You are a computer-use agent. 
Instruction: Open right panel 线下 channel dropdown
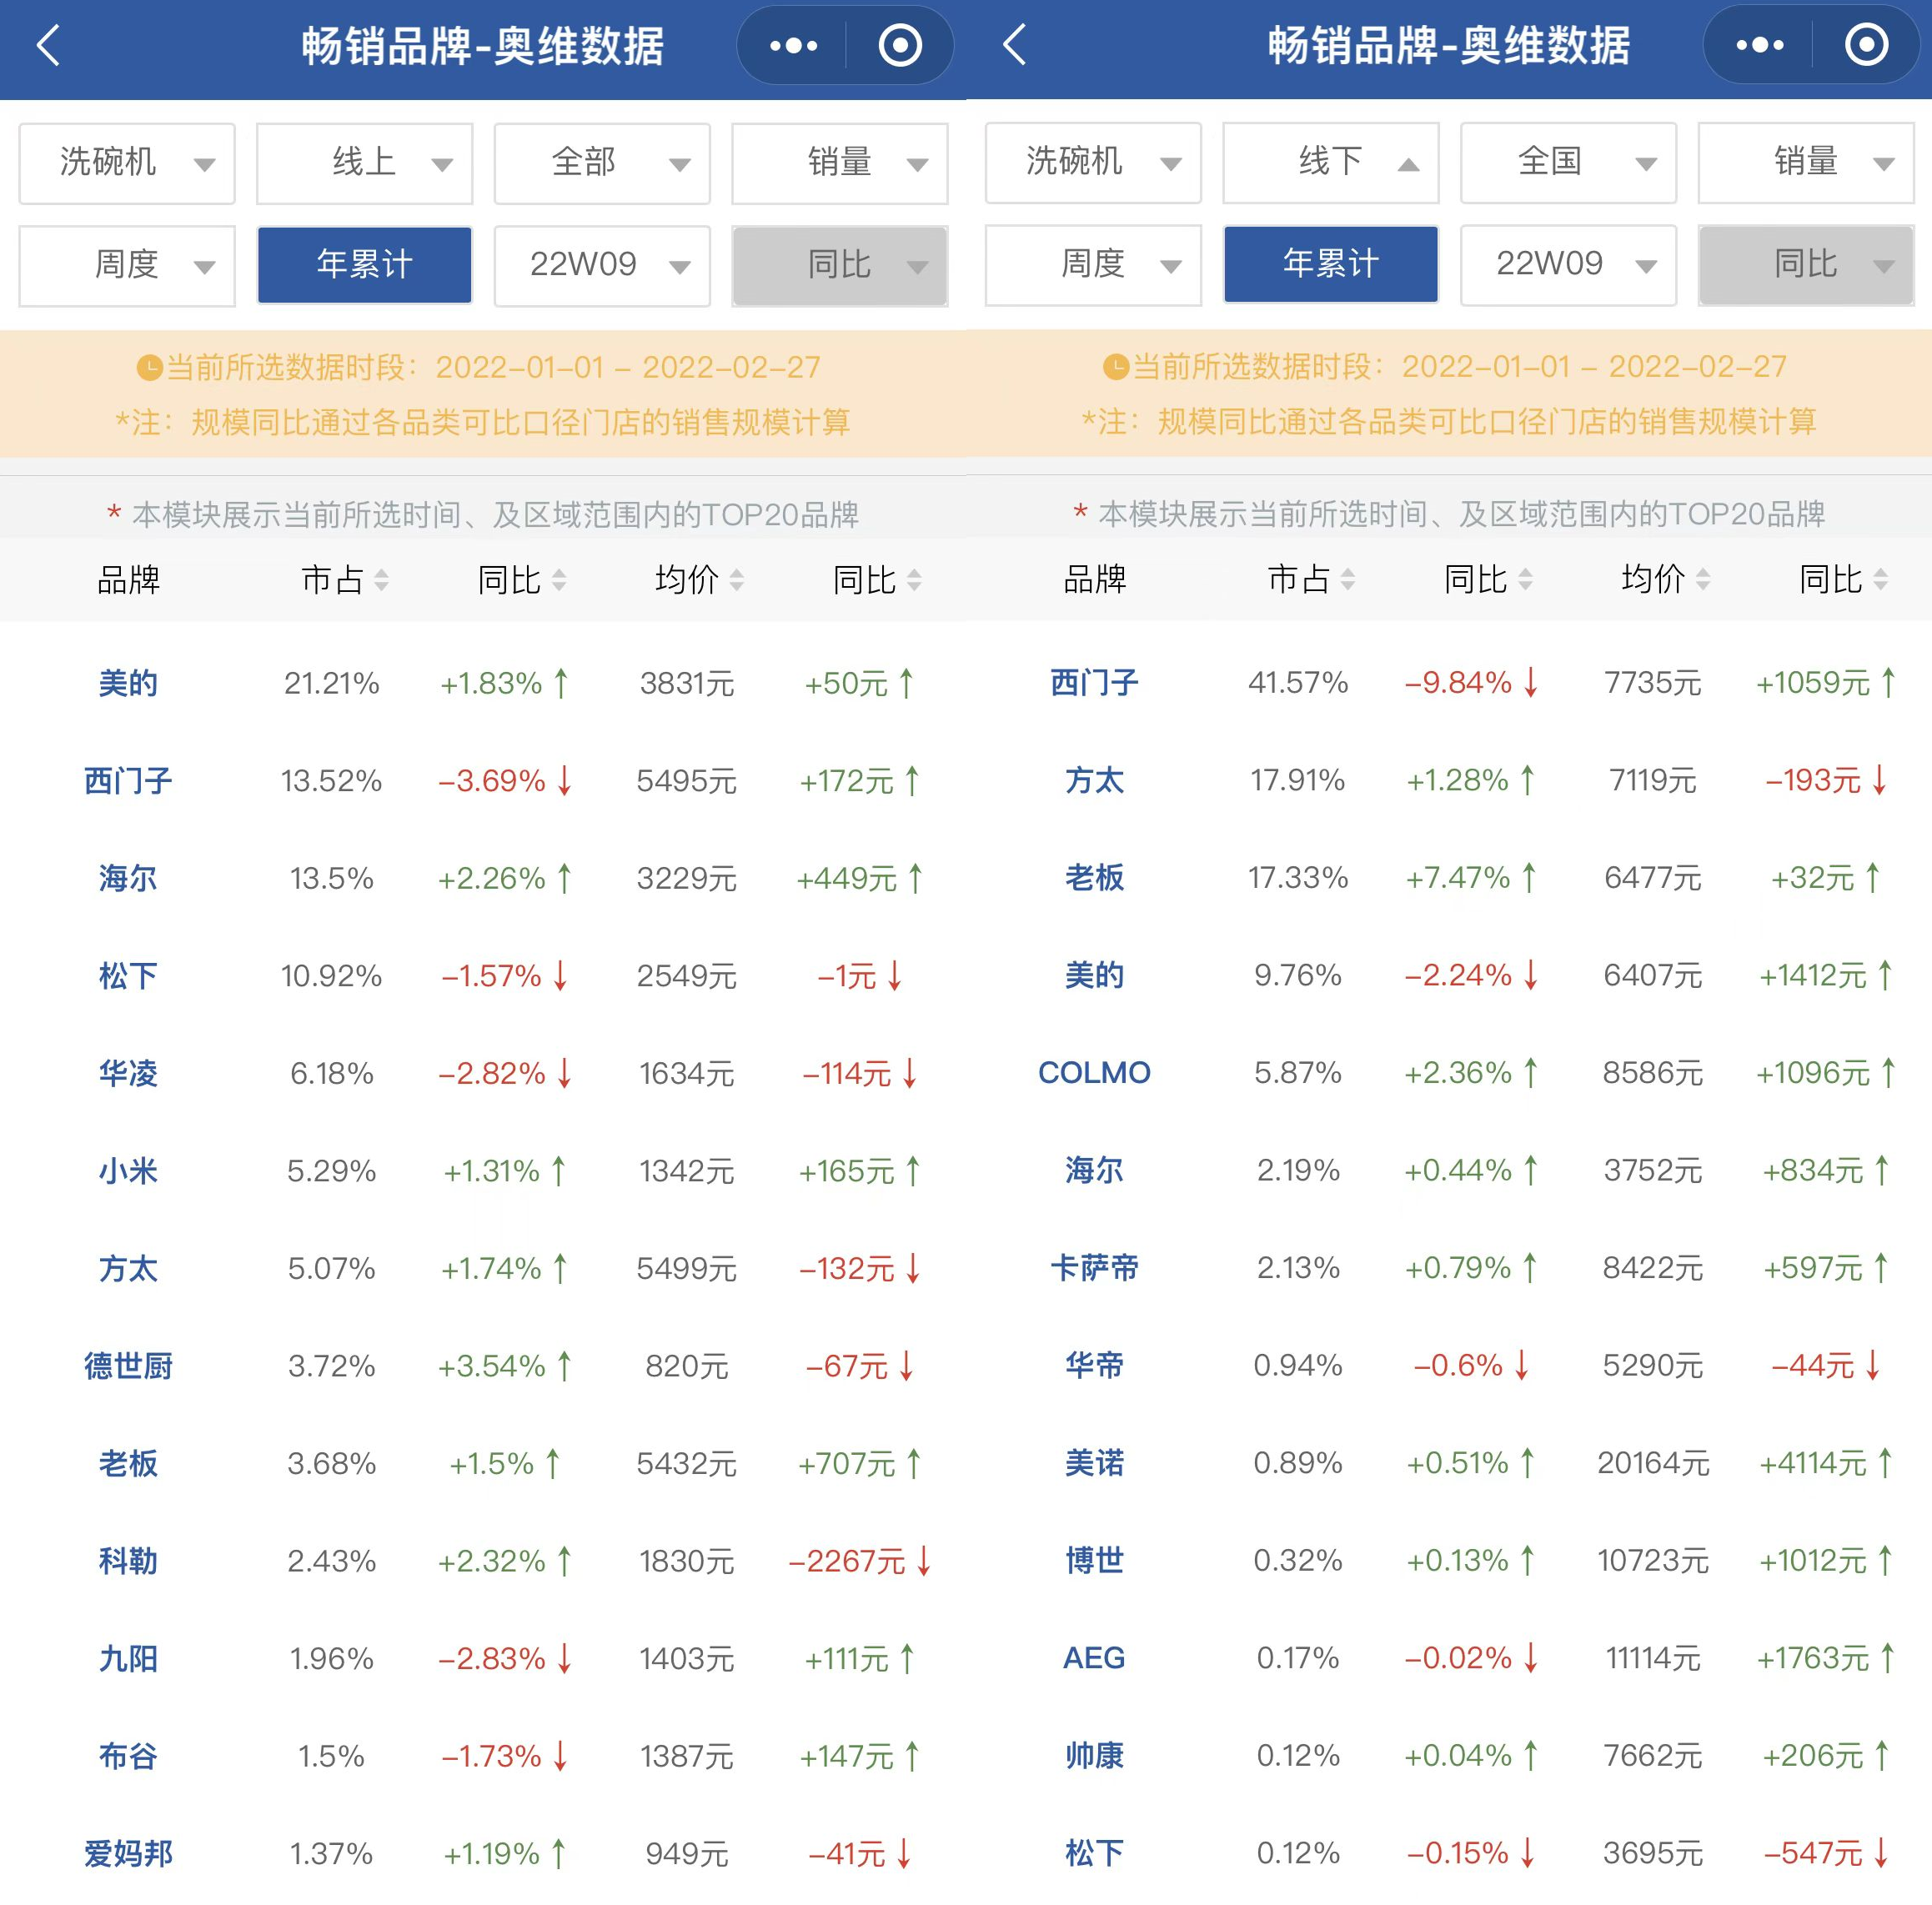point(1331,162)
